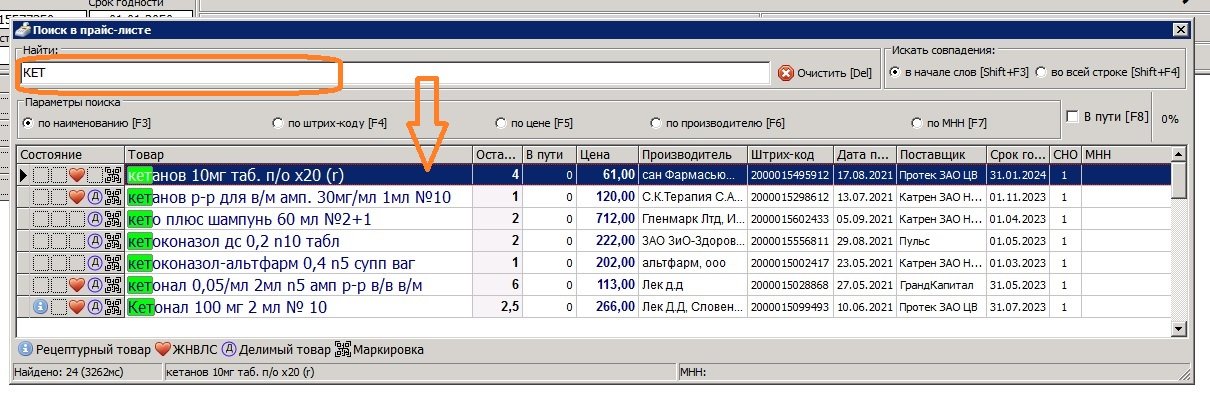Click the blue prescription icon on Кетонал 100 мг row

coord(40,307)
